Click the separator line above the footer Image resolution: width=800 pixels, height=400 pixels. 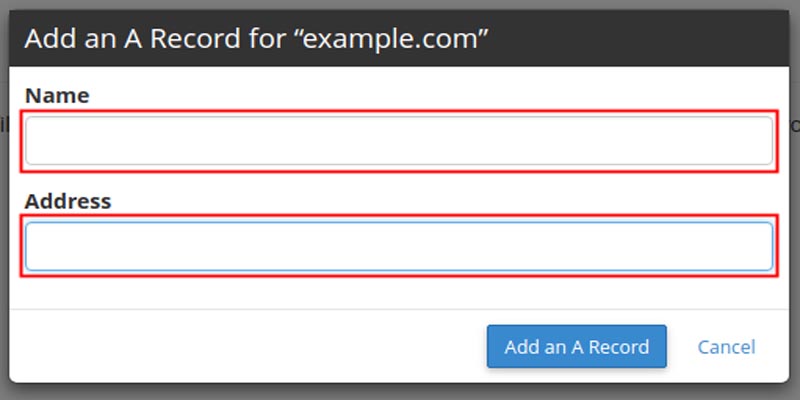point(399,309)
